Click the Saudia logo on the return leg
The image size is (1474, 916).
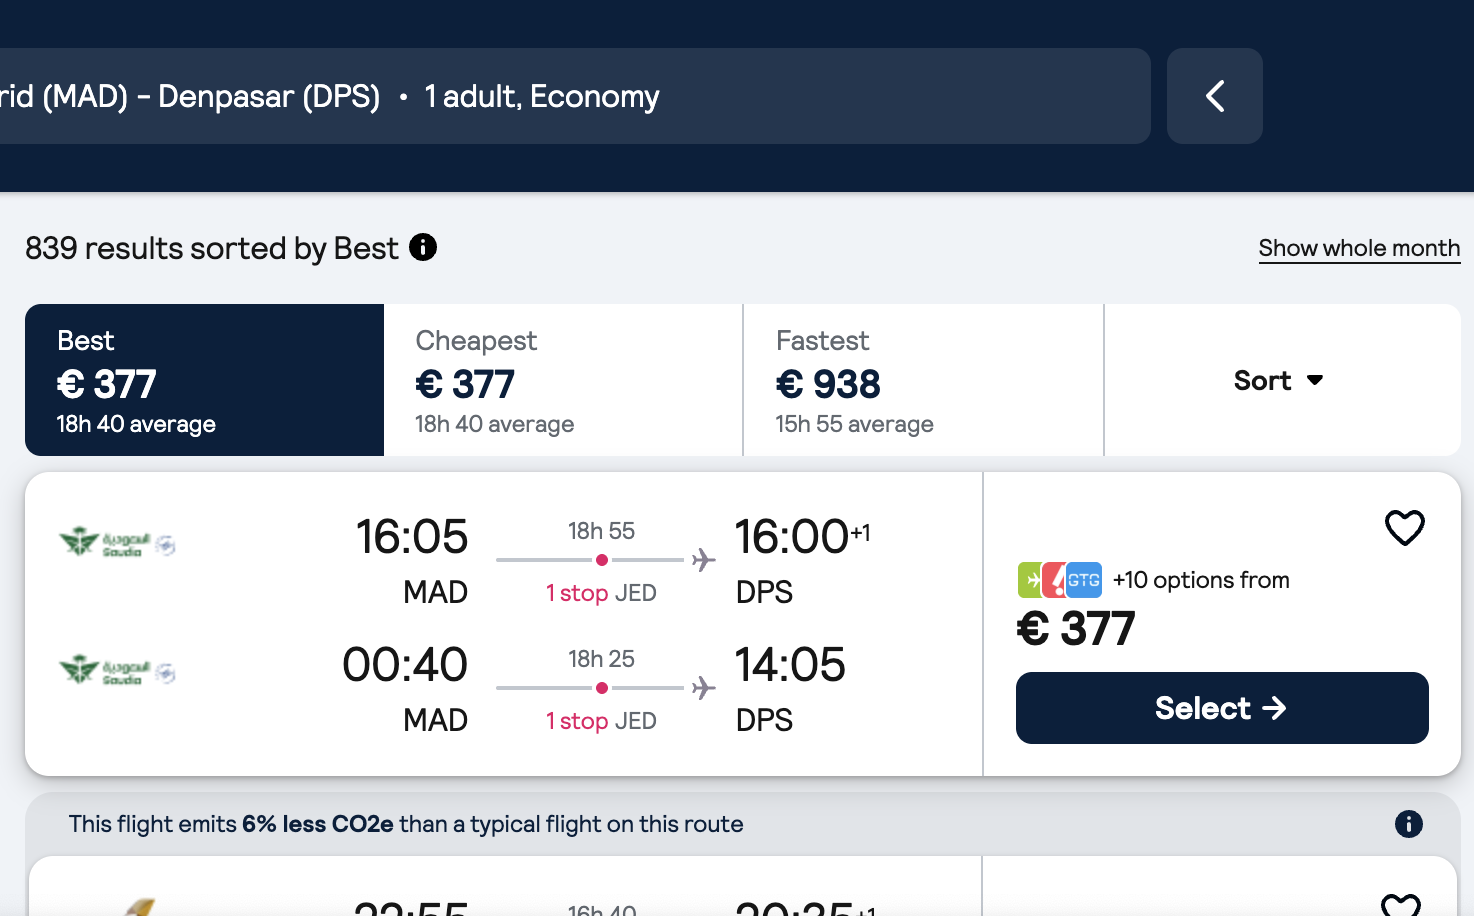pyautogui.click(x=117, y=671)
